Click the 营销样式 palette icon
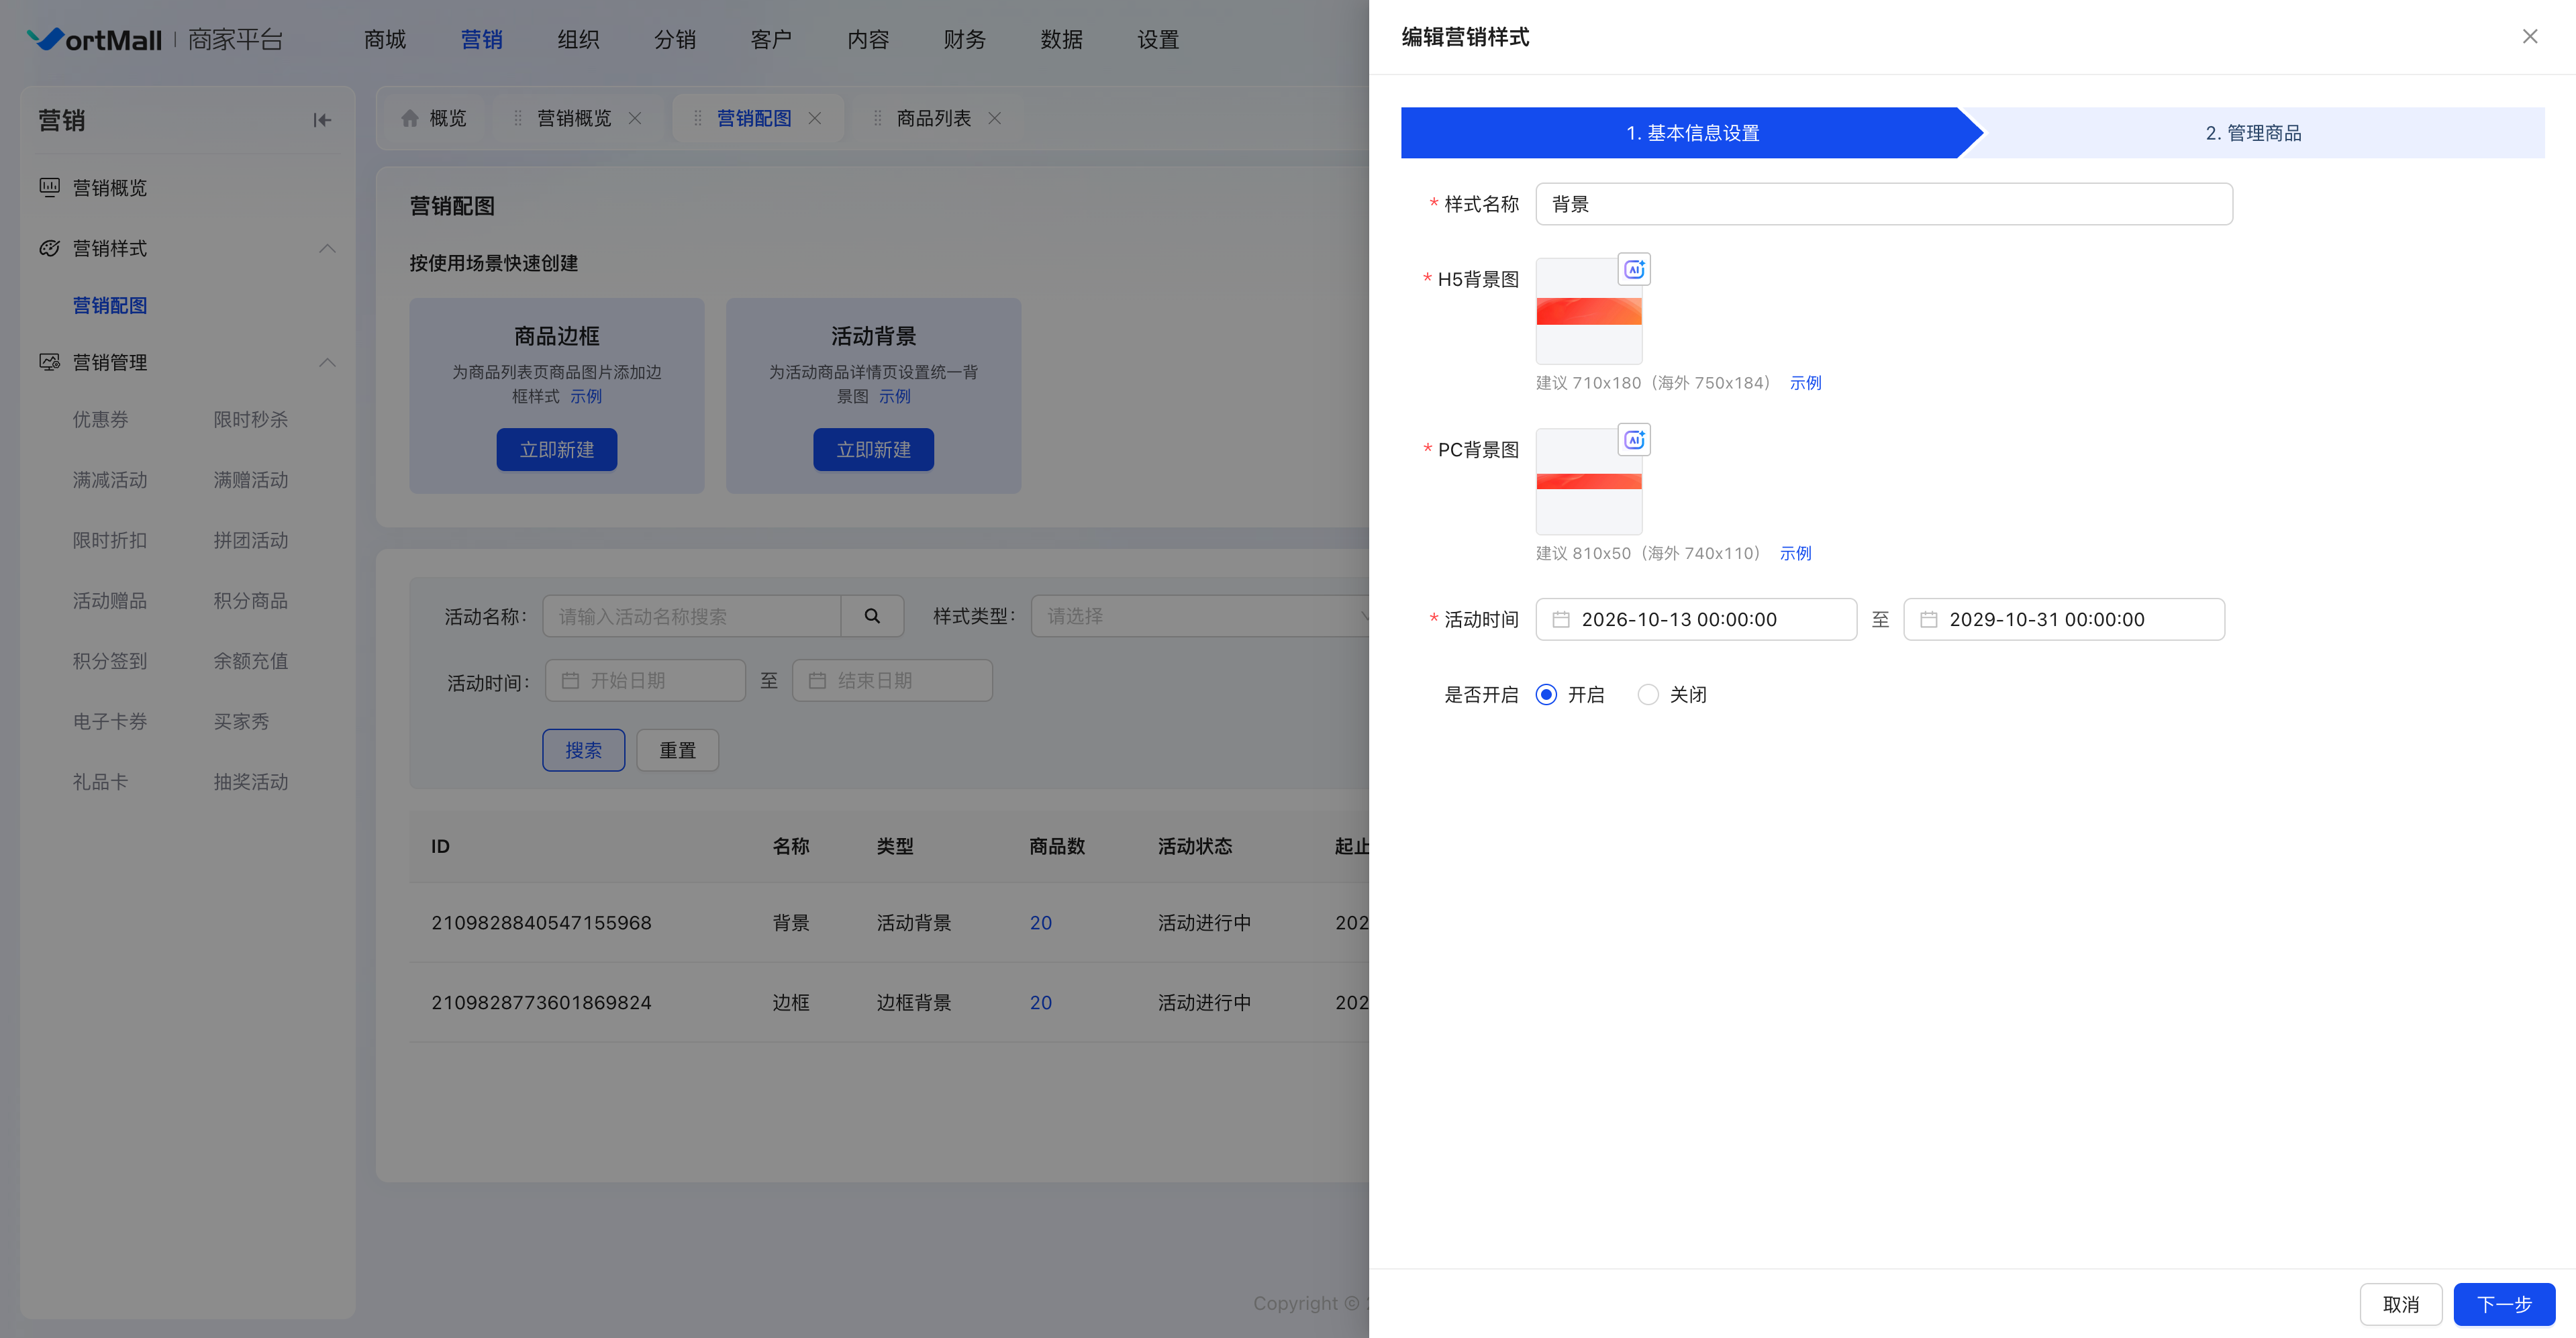Viewport: 2576px width, 1338px height. 49,248
